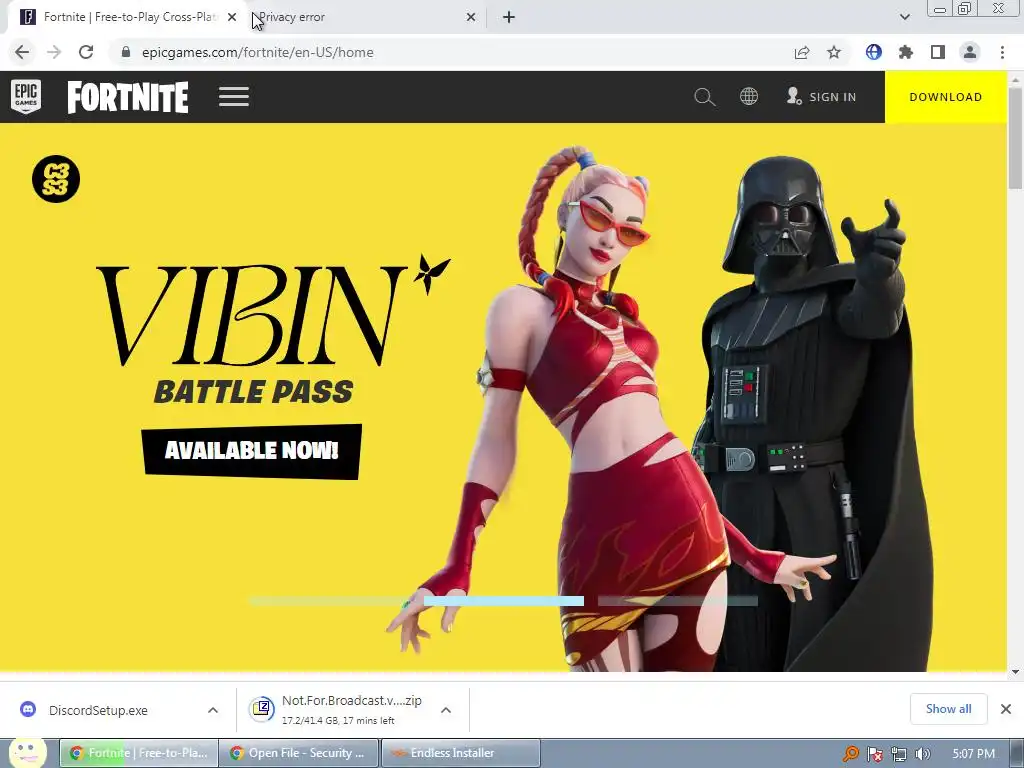Expand DiscordSetup.exe download options chevron
Screen dimensions: 1024x768
tap(213, 710)
